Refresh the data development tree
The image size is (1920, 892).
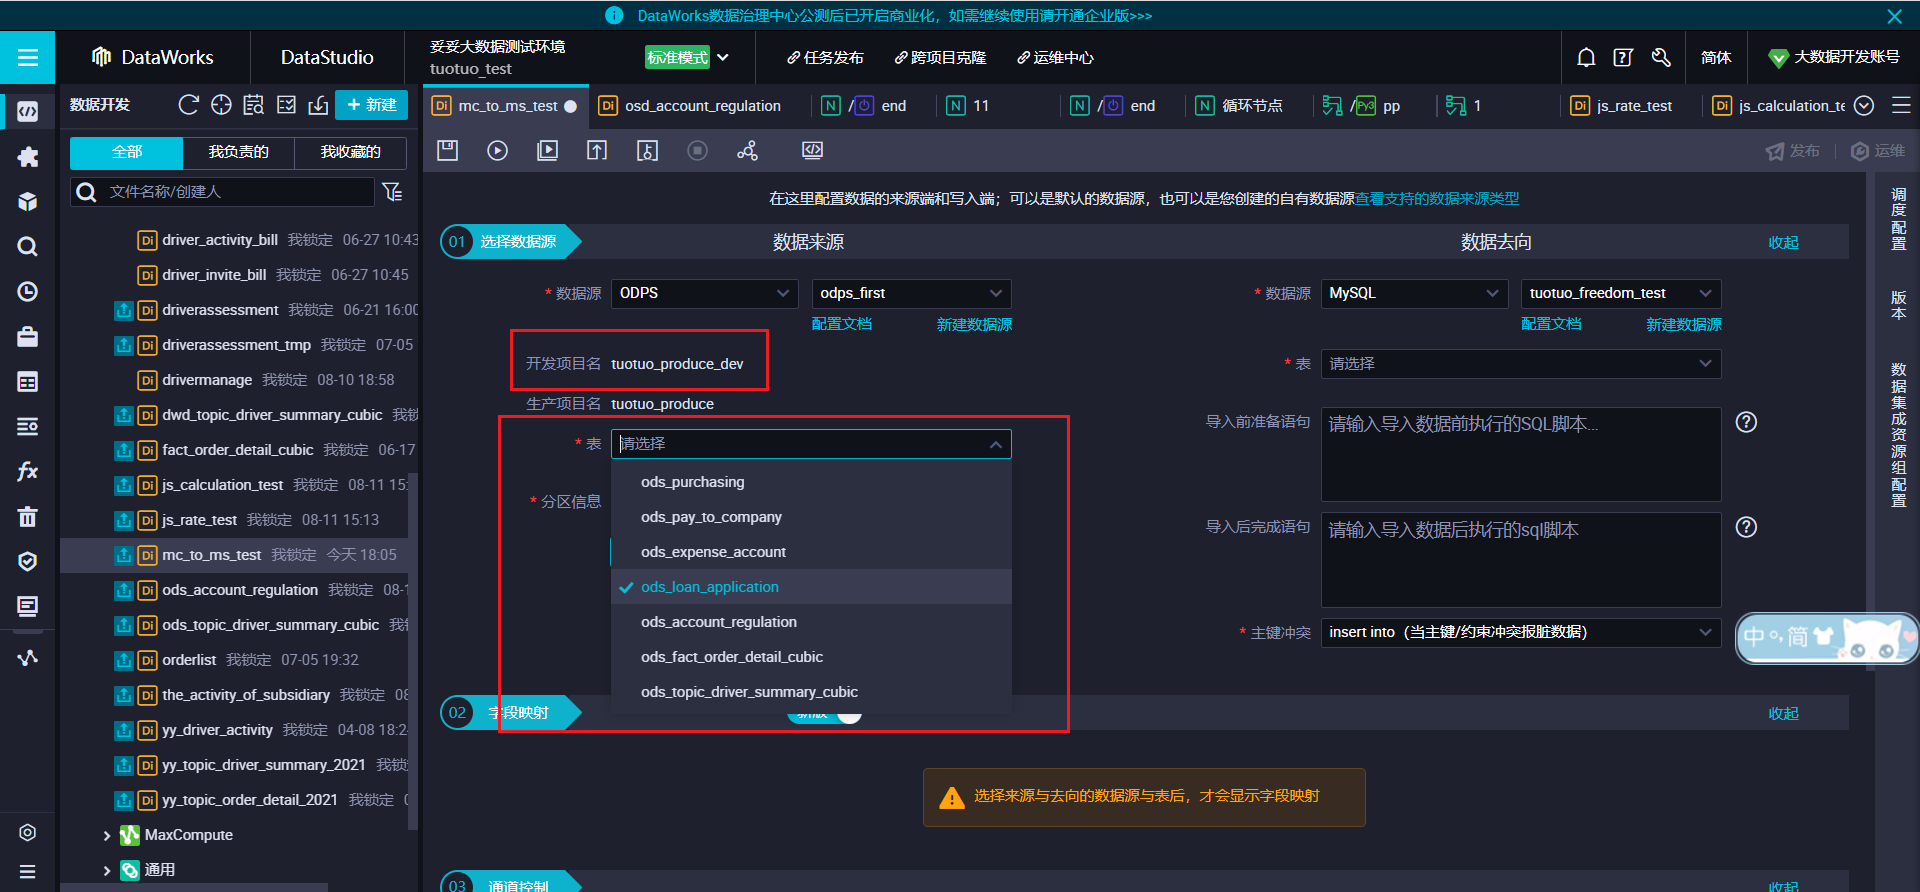[188, 105]
